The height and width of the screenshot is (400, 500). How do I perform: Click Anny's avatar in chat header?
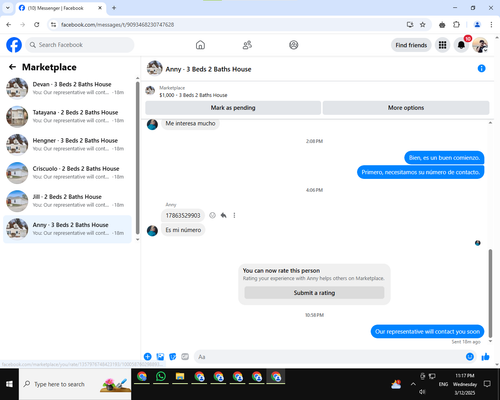pos(155,68)
